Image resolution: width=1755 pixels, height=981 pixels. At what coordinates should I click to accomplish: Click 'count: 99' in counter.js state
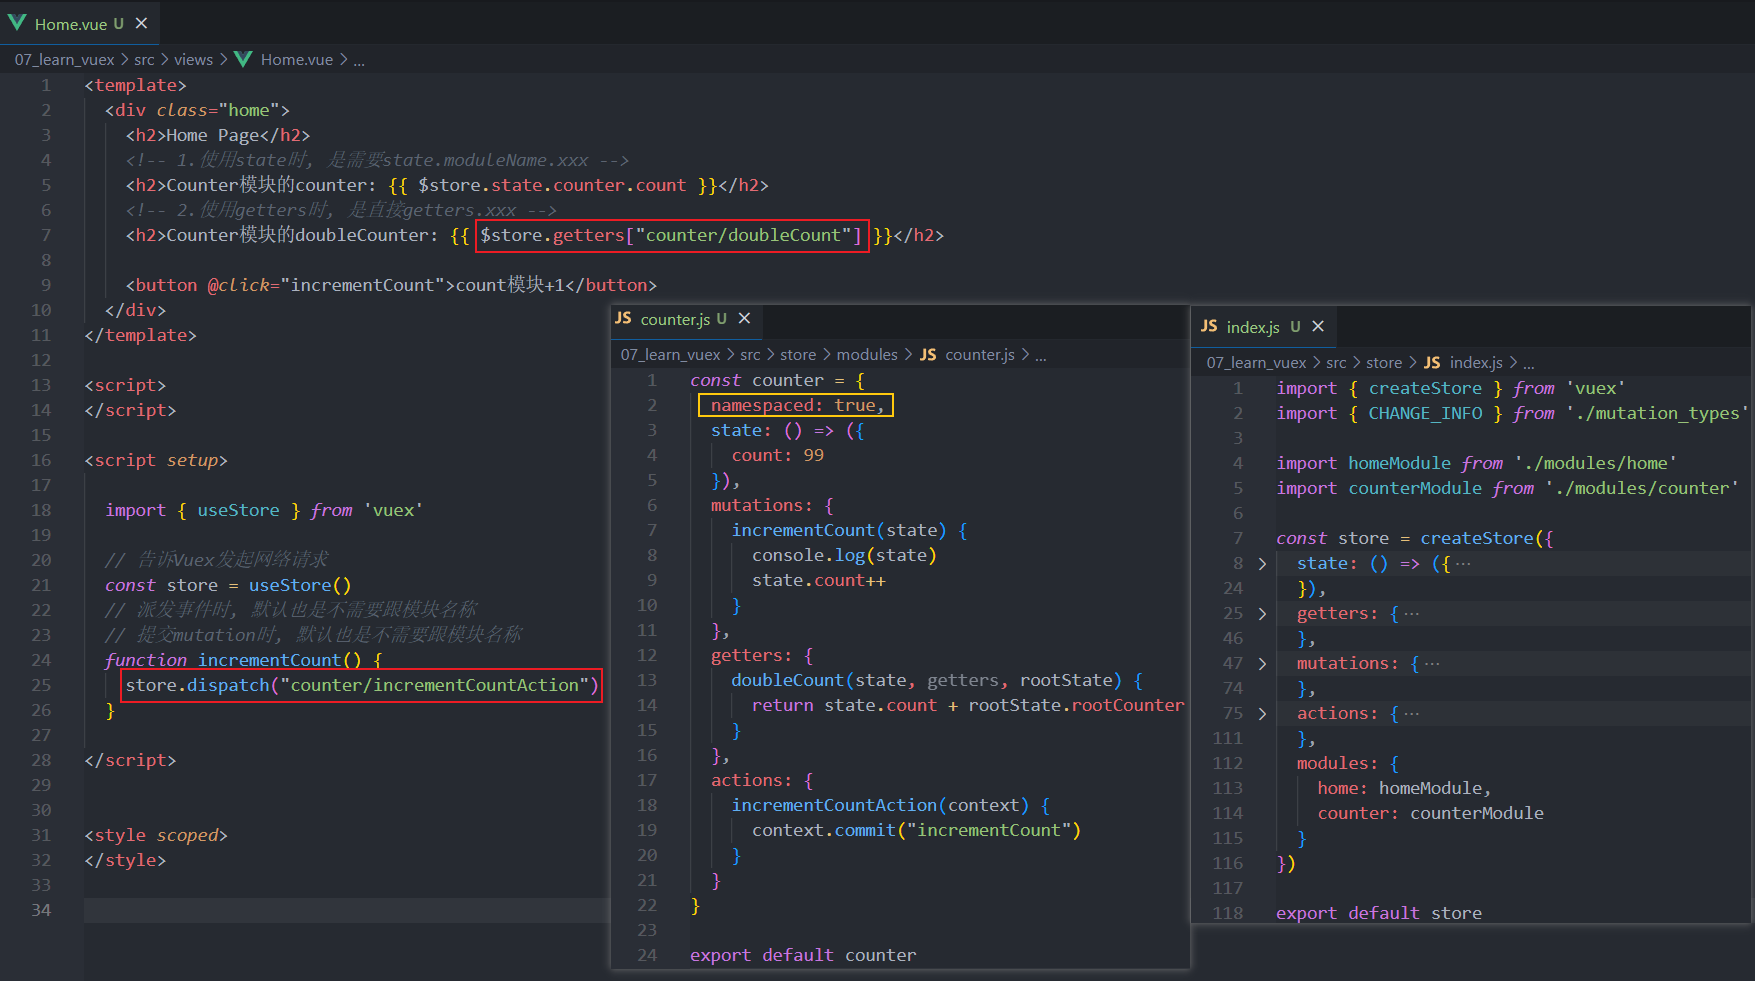coord(778,455)
